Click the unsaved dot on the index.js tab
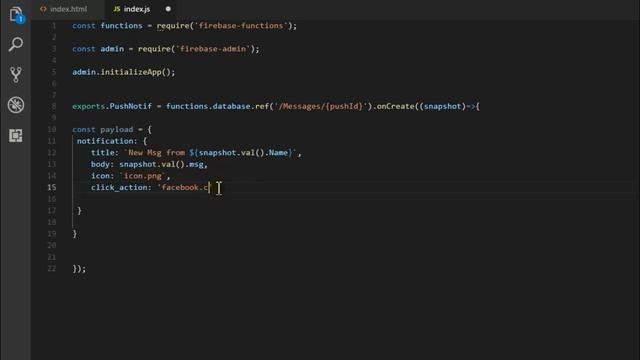The height and width of the screenshot is (360, 640). pos(168,9)
